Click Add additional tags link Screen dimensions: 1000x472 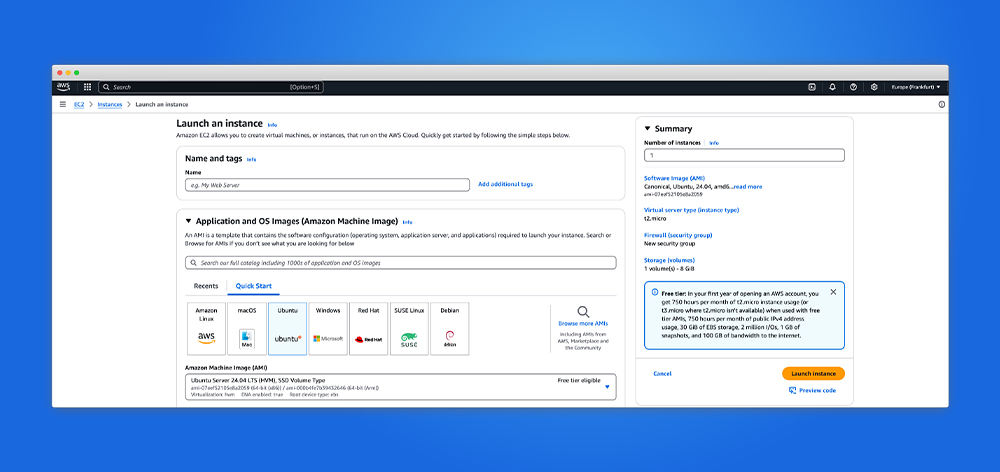(506, 184)
